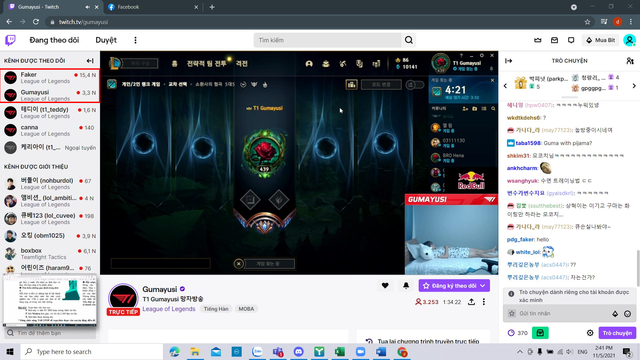Click the Tiếng Hàn tag
Viewport: 640px width, 360px height.
(x=216, y=309)
